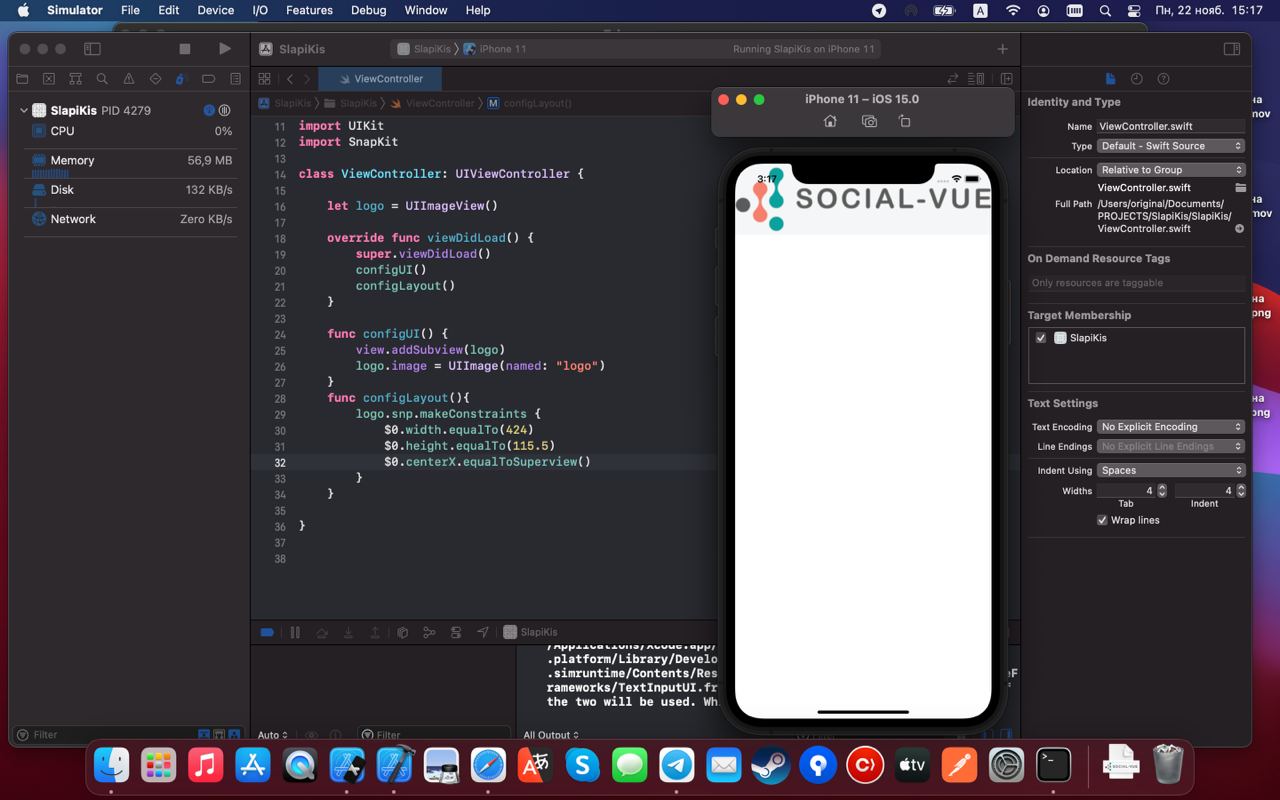Viewport: 1280px width, 800px height.
Task: Toggle the Xcode inspector panel
Action: pyautogui.click(x=1232, y=48)
